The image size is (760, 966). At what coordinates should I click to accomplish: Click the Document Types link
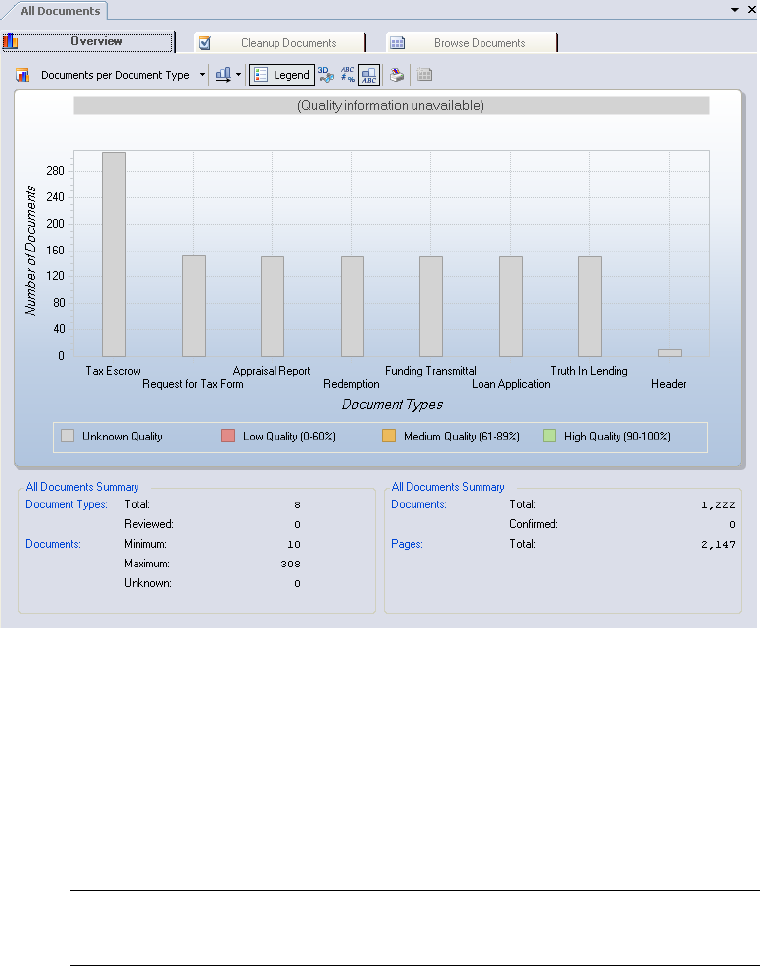[x=67, y=505]
